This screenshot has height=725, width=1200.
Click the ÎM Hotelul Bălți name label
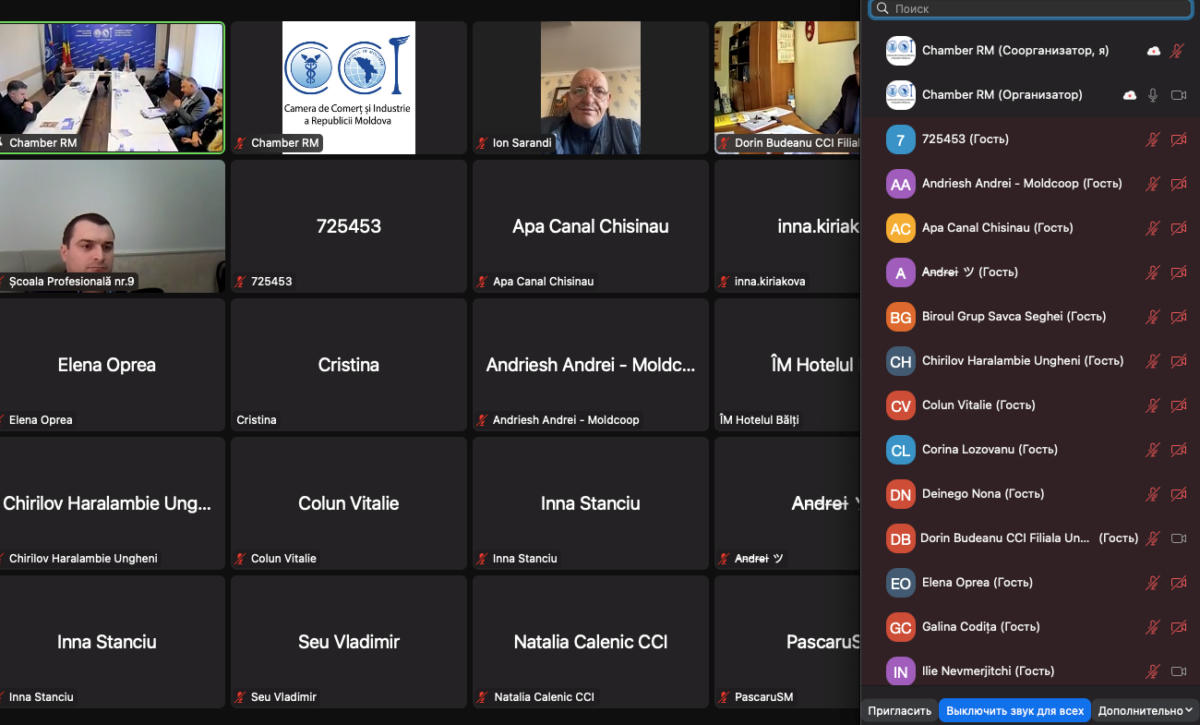point(759,420)
